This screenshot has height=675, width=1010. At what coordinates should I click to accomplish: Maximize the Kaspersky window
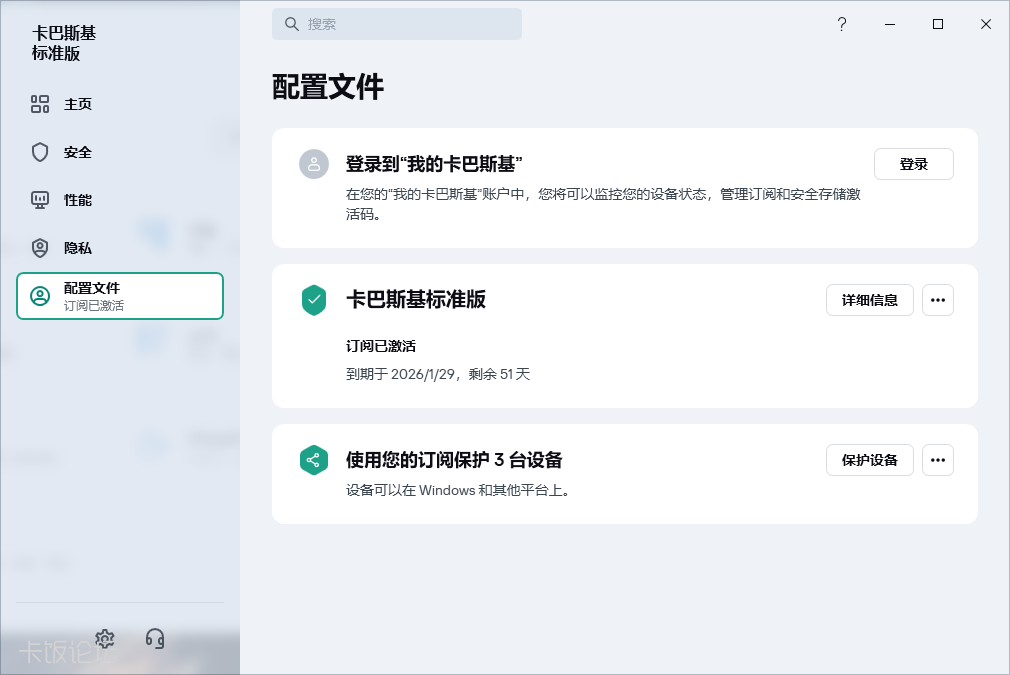pos(938,24)
